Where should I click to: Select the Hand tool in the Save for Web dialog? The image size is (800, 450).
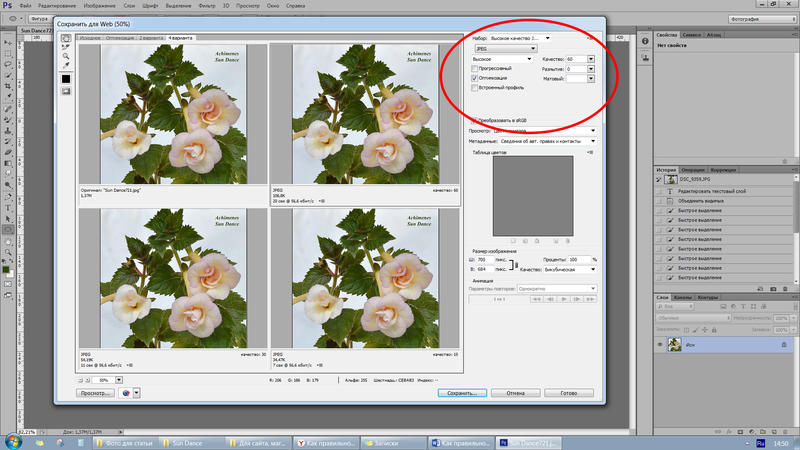pos(66,38)
